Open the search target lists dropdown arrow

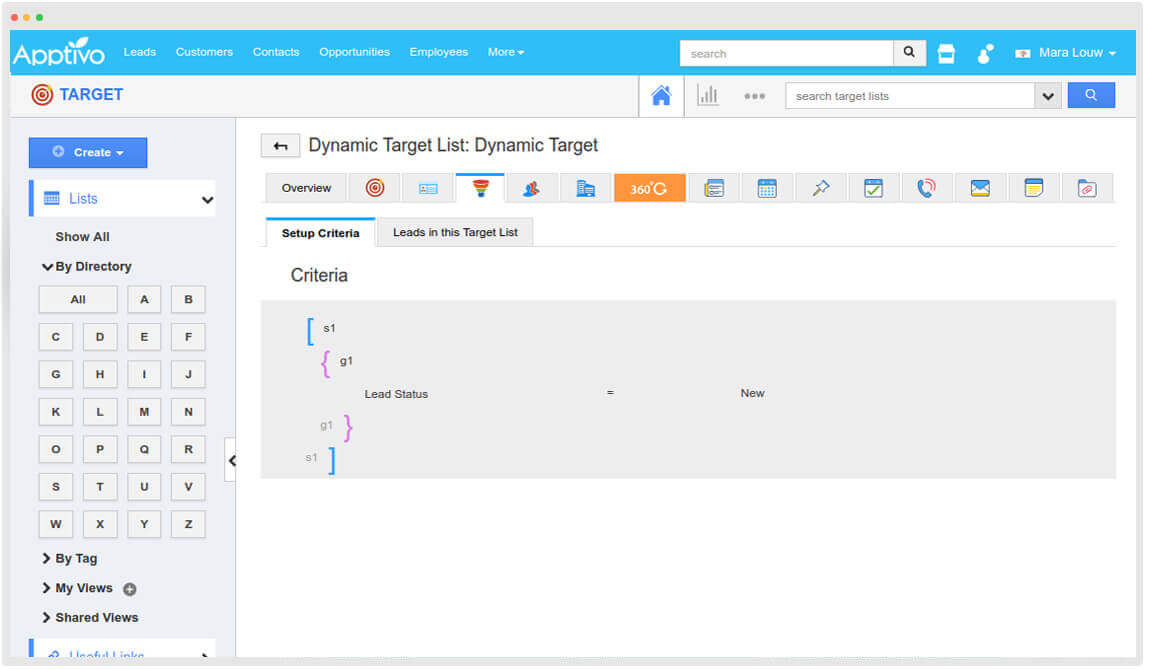pos(1047,96)
